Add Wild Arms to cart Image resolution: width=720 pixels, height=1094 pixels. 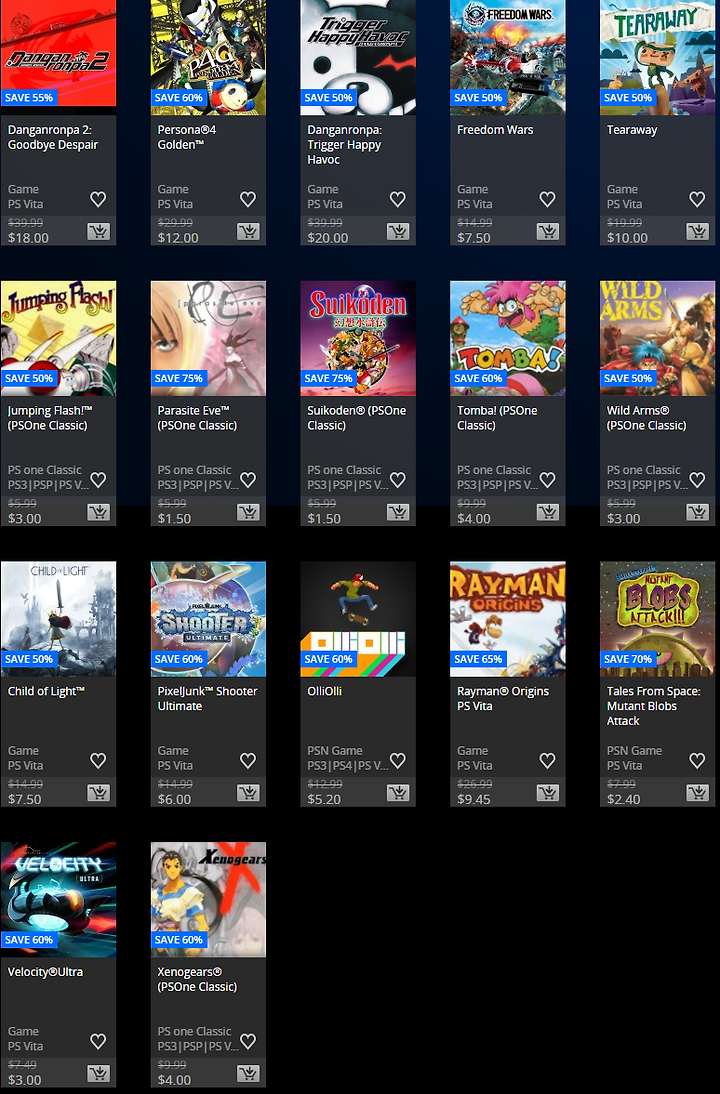click(x=697, y=512)
